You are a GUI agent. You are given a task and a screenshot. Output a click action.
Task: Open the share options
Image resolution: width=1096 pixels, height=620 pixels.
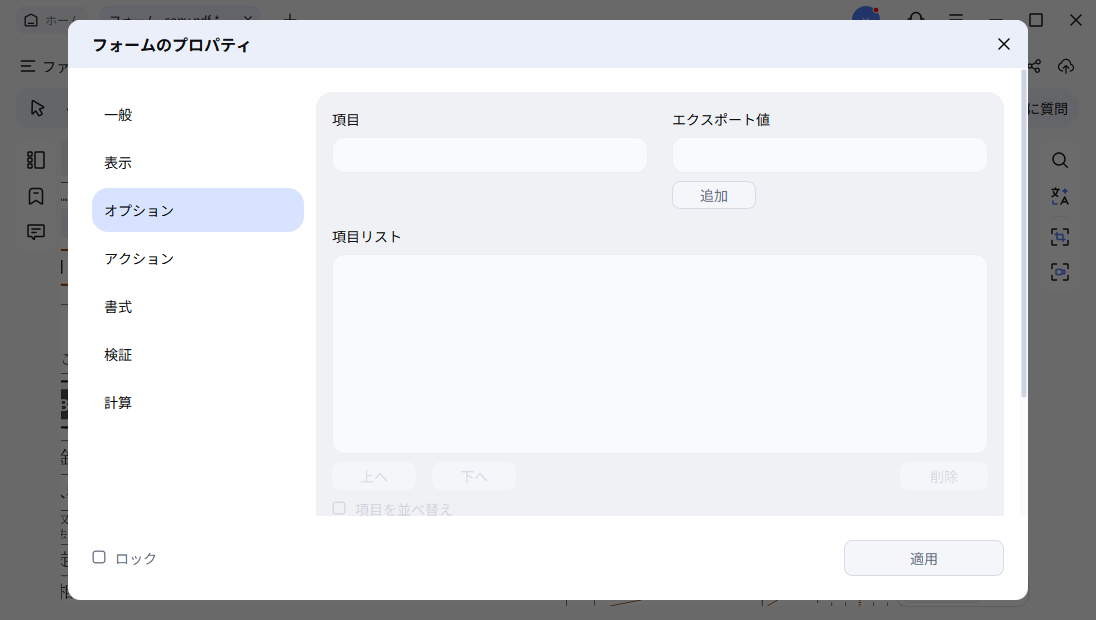click(1033, 67)
